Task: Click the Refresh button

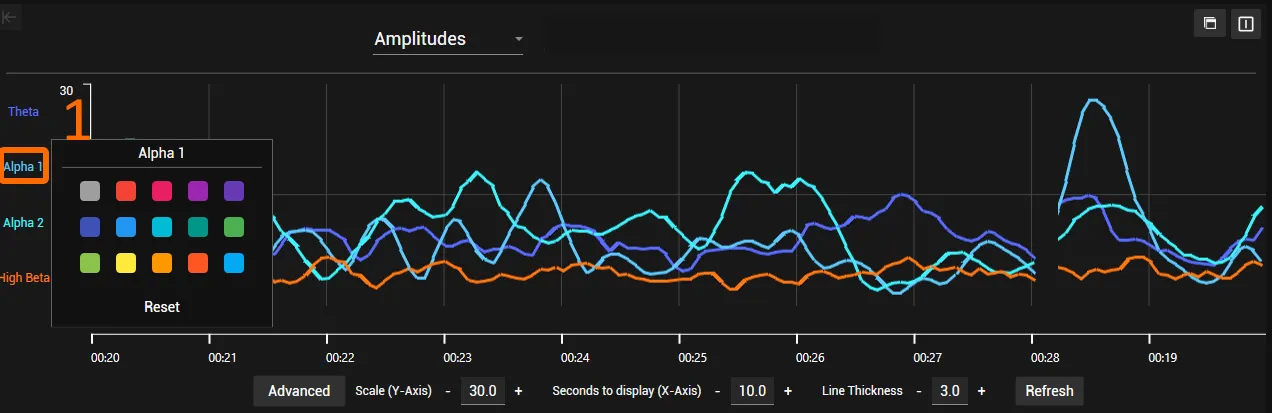Action: point(1049,391)
